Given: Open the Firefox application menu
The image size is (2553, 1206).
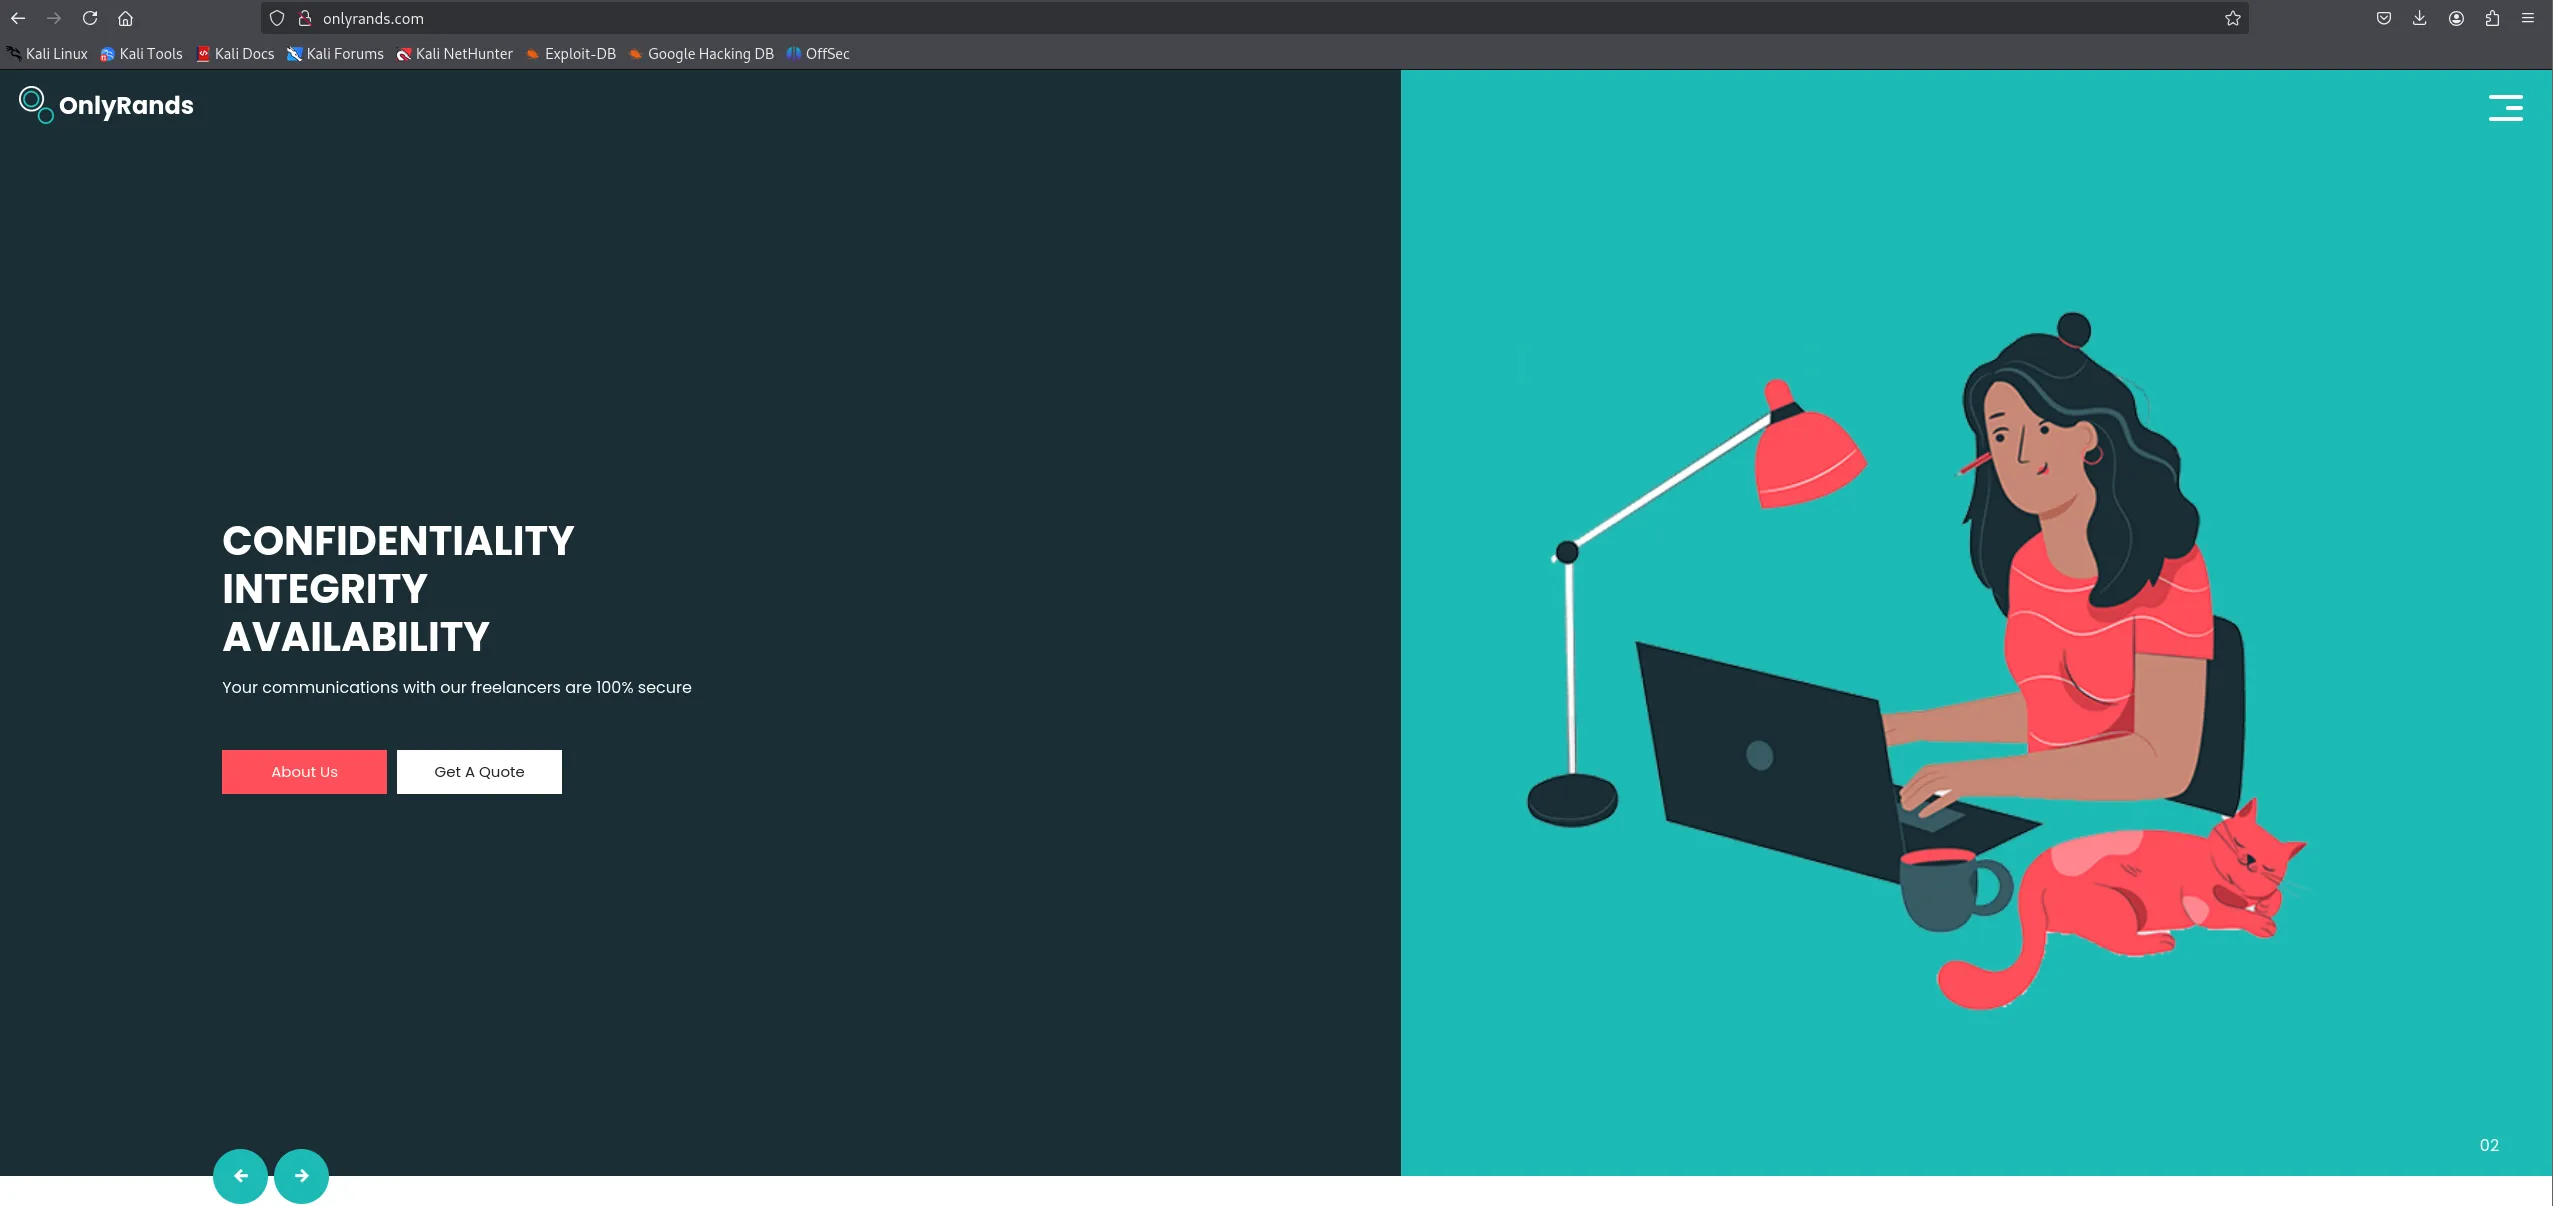Looking at the screenshot, I should (x=2528, y=18).
